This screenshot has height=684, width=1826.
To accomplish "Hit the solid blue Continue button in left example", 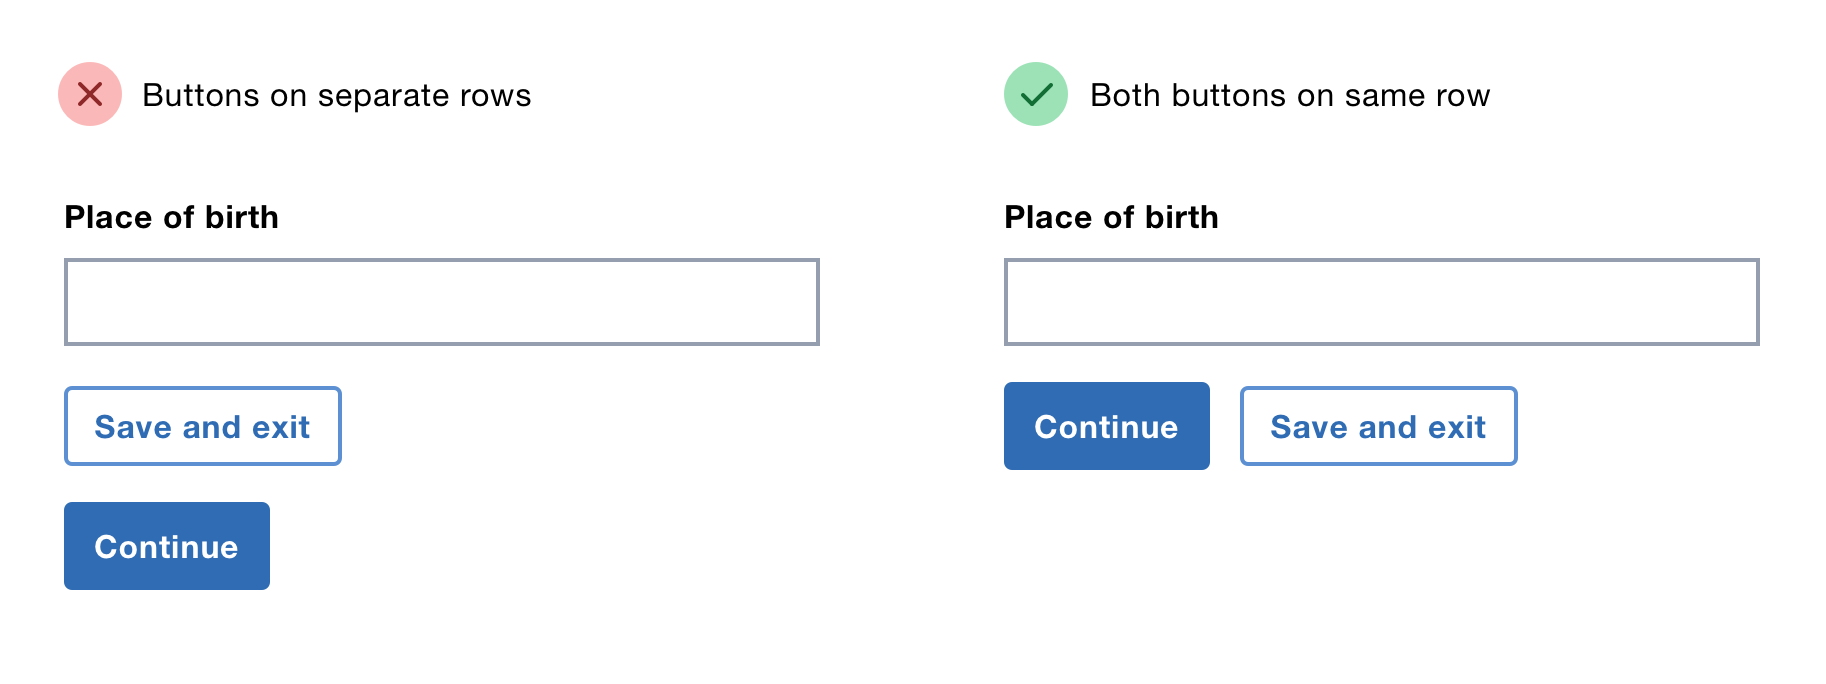I will tap(167, 546).
